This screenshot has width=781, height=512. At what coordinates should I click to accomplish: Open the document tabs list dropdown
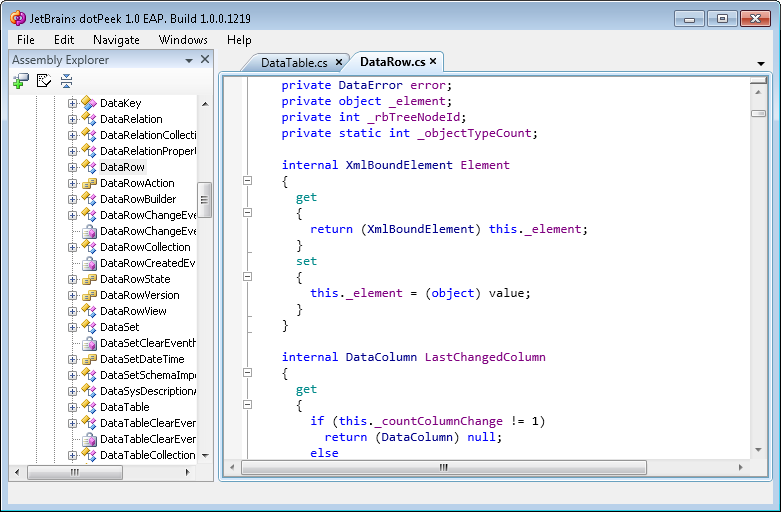pos(761,64)
